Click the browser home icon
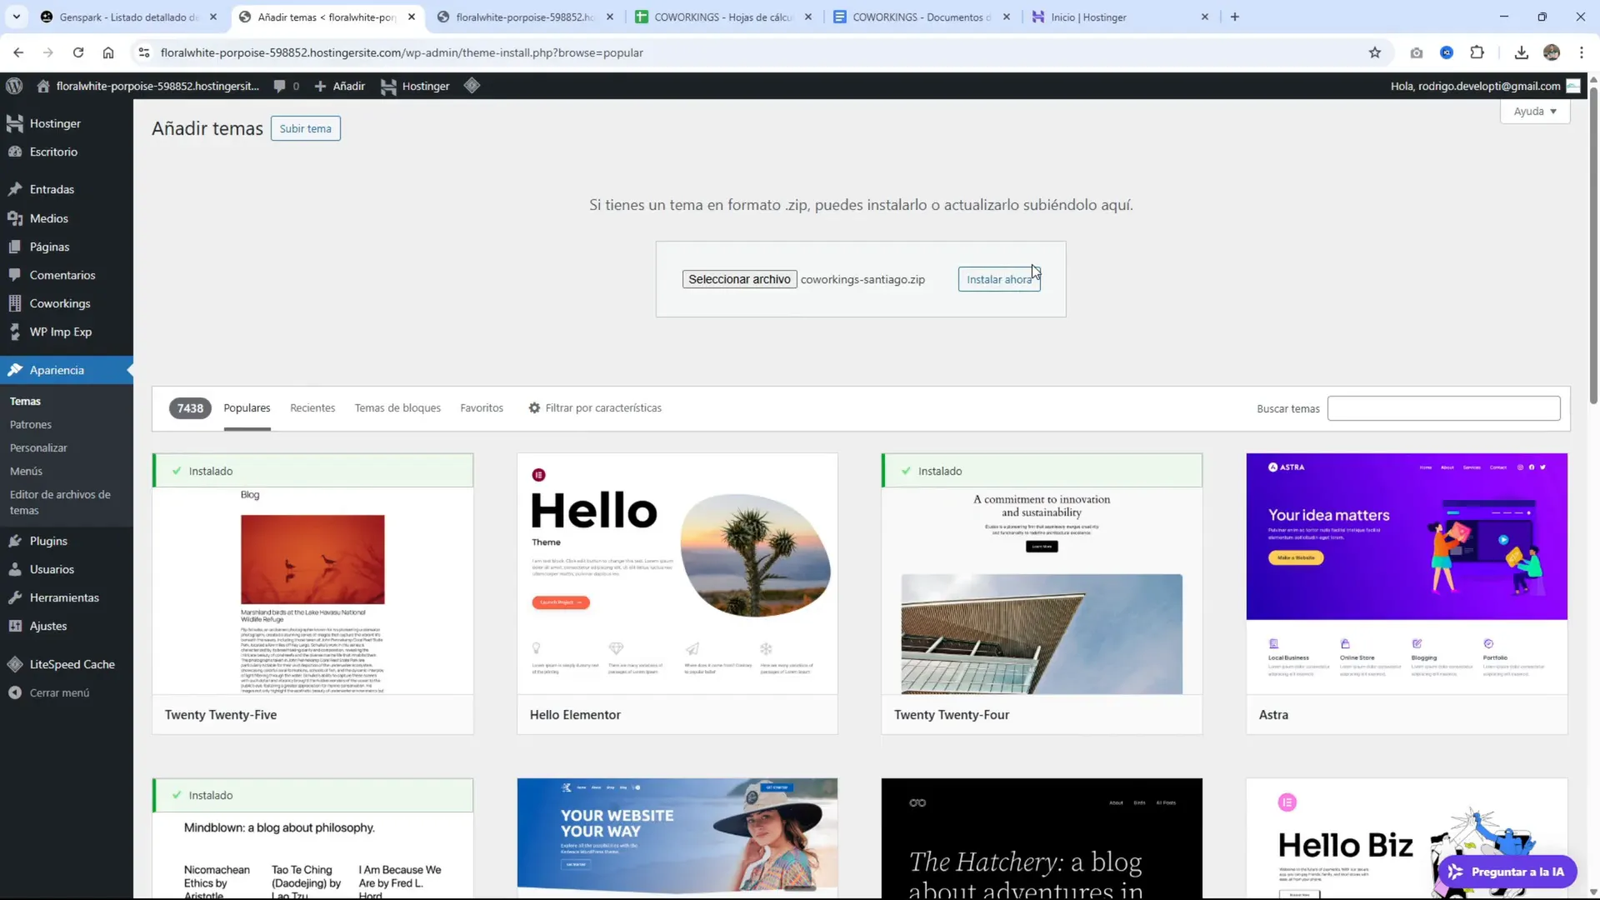The height and width of the screenshot is (900, 1600). pos(108,53)
